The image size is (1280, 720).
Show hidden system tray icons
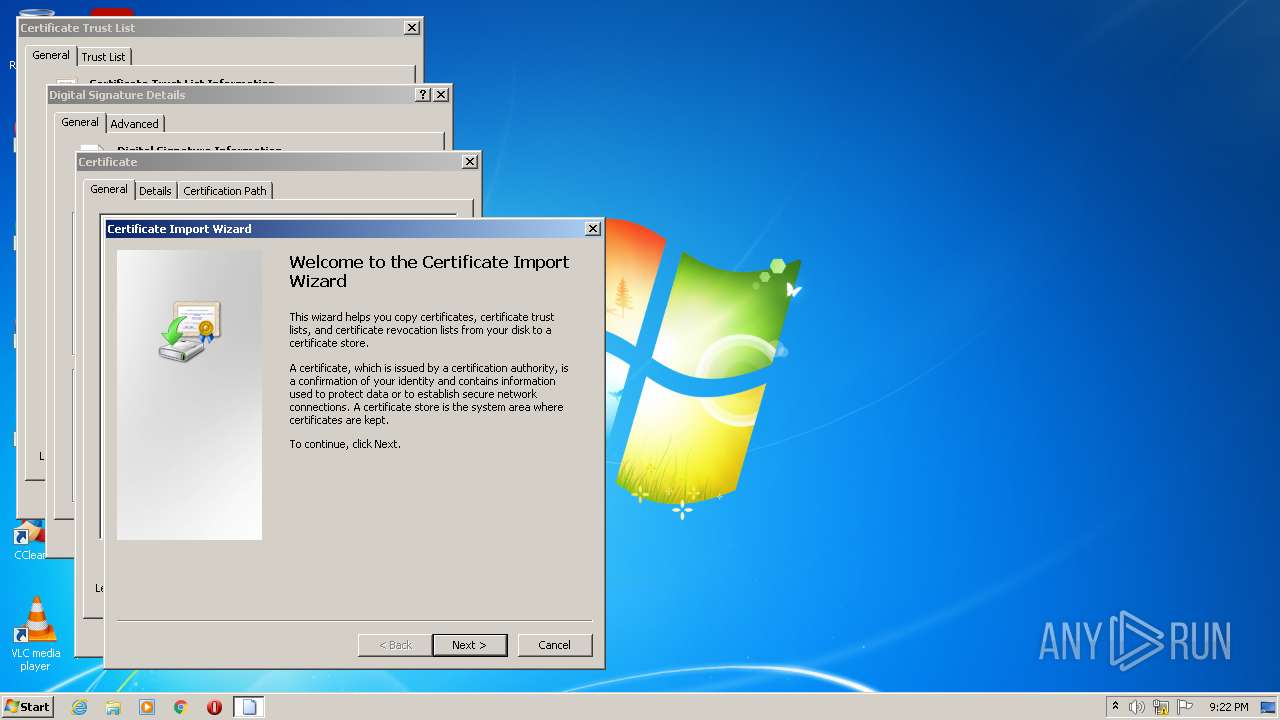(1115, 706)
